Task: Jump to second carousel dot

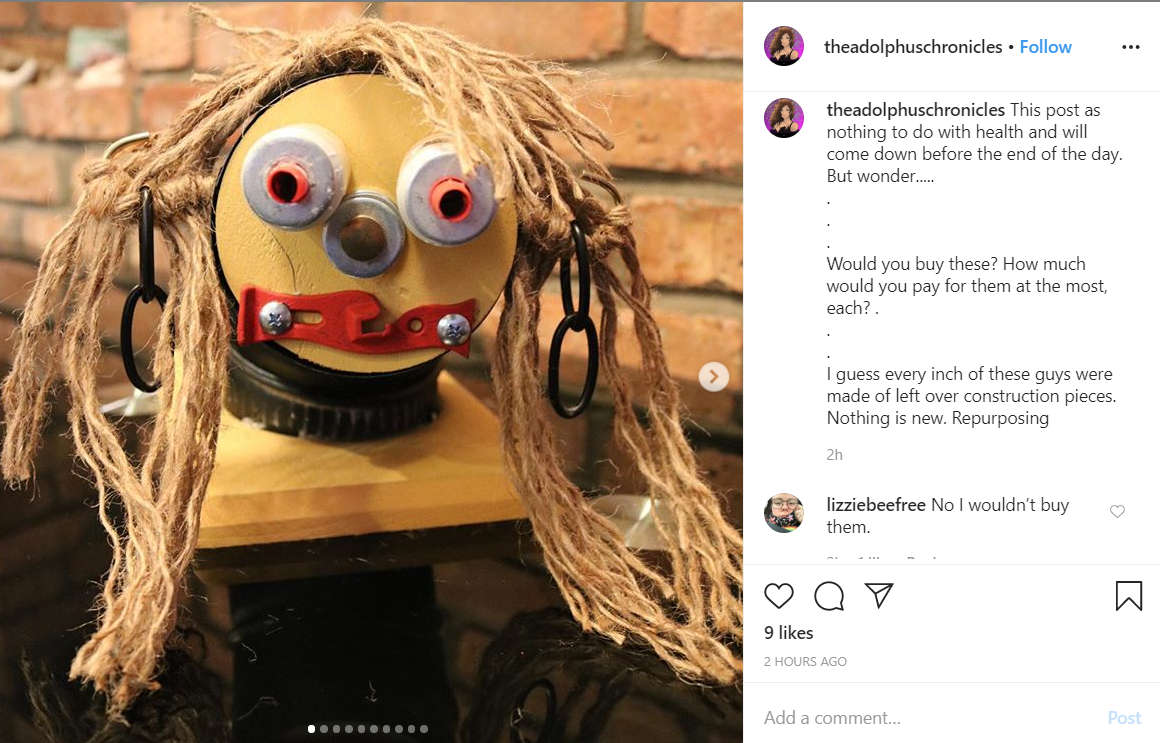Action: tap(323, 729)
